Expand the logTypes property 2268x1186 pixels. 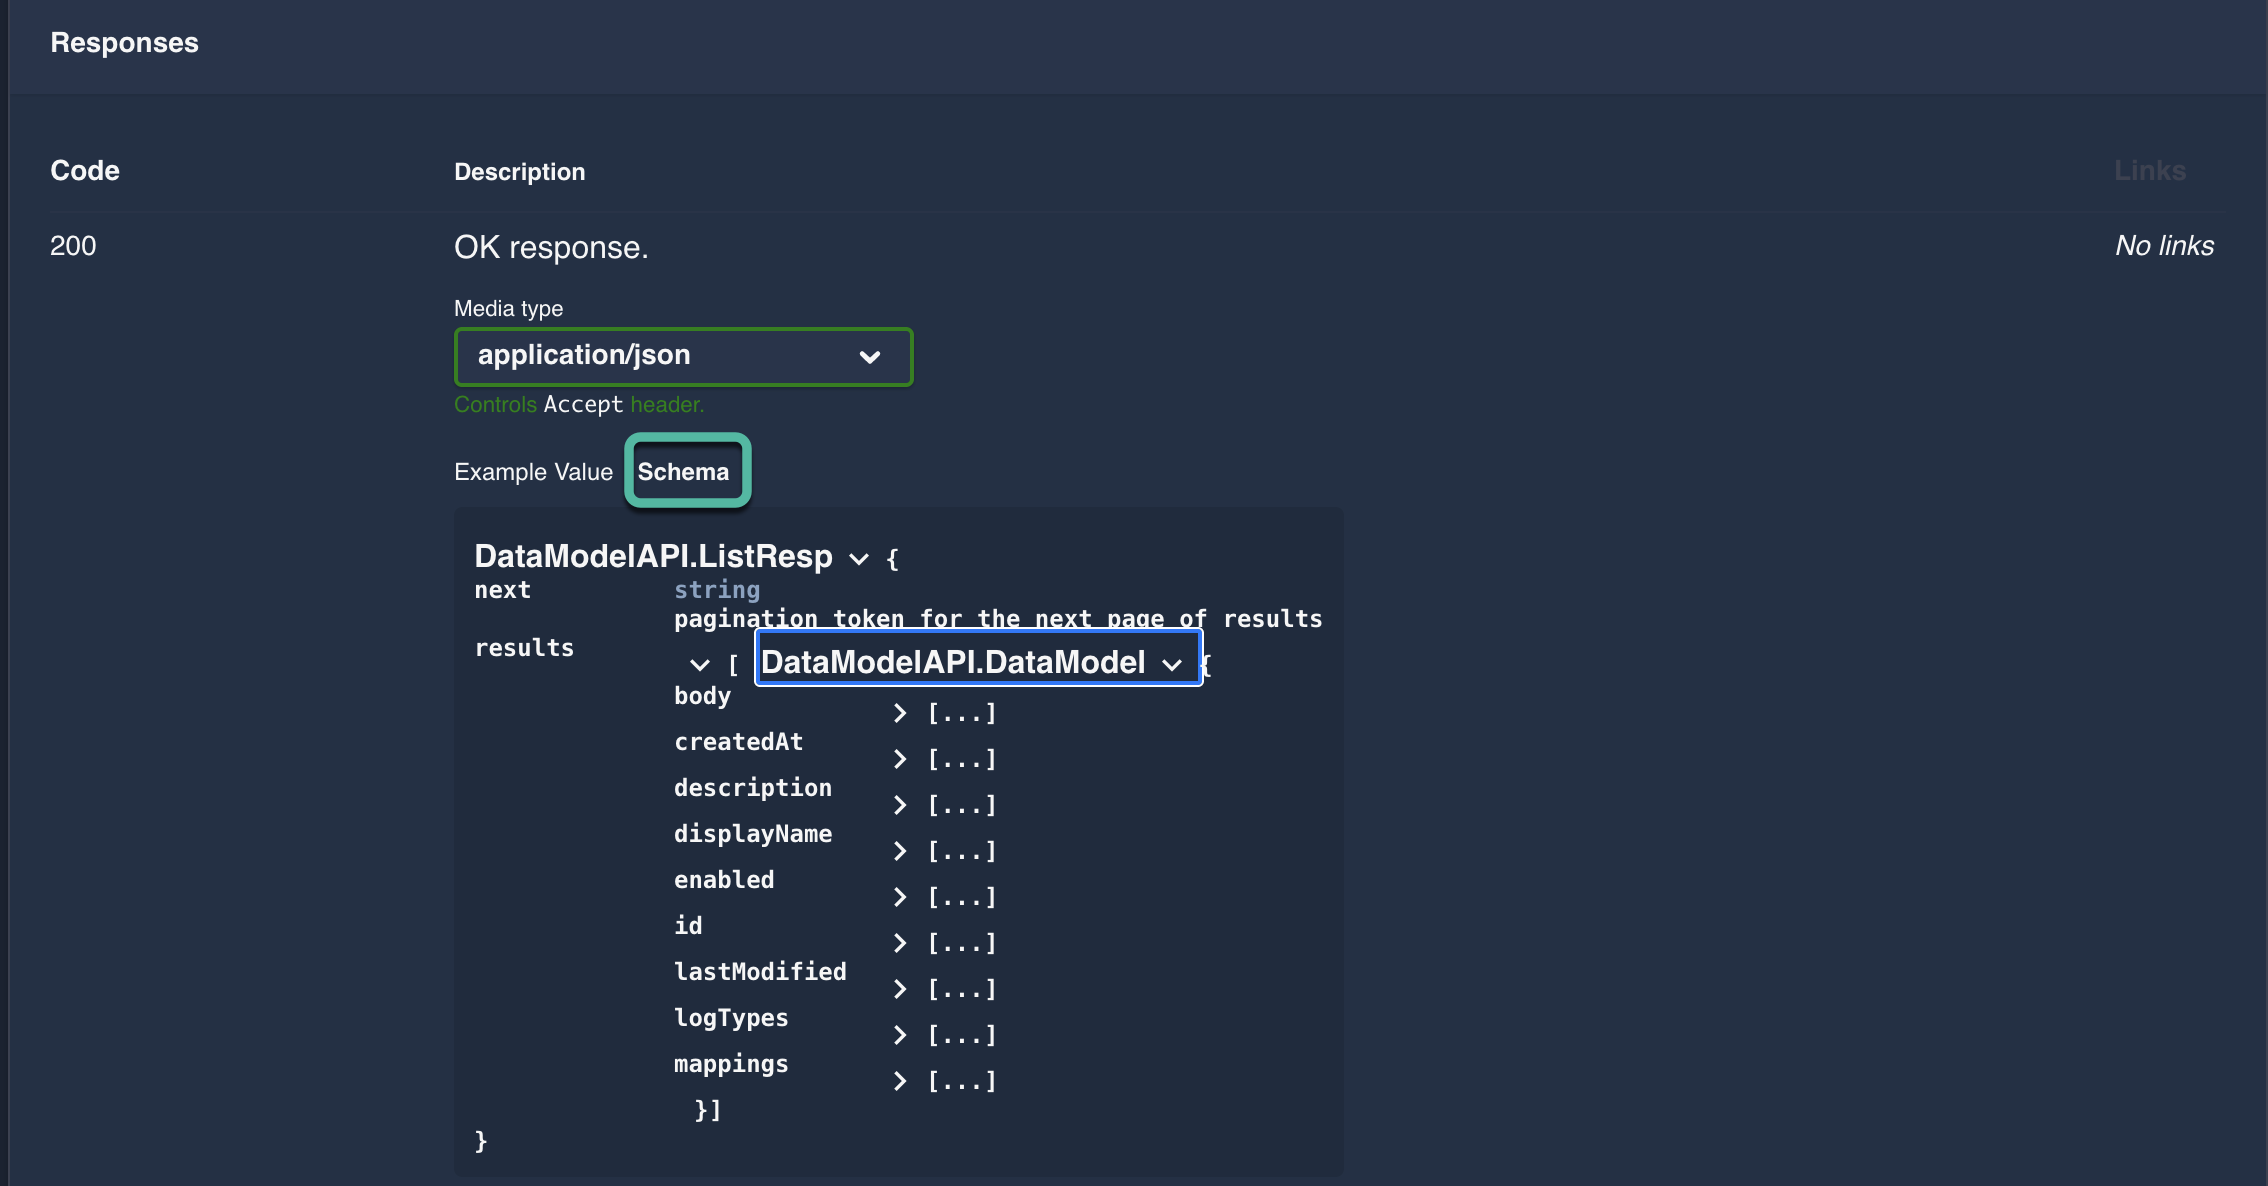(x=899, y=1034)
